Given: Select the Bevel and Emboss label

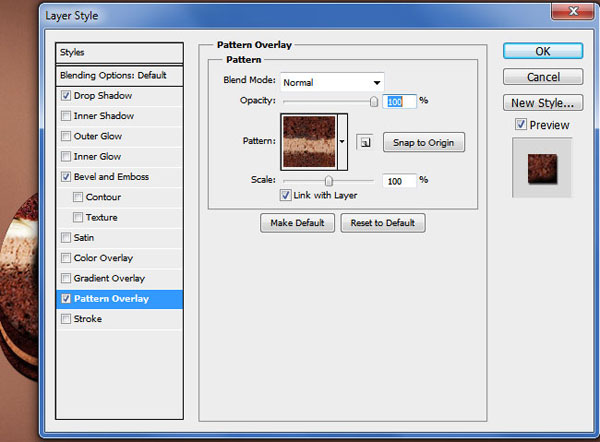Looking at the screenshot, I should [111, 177].
